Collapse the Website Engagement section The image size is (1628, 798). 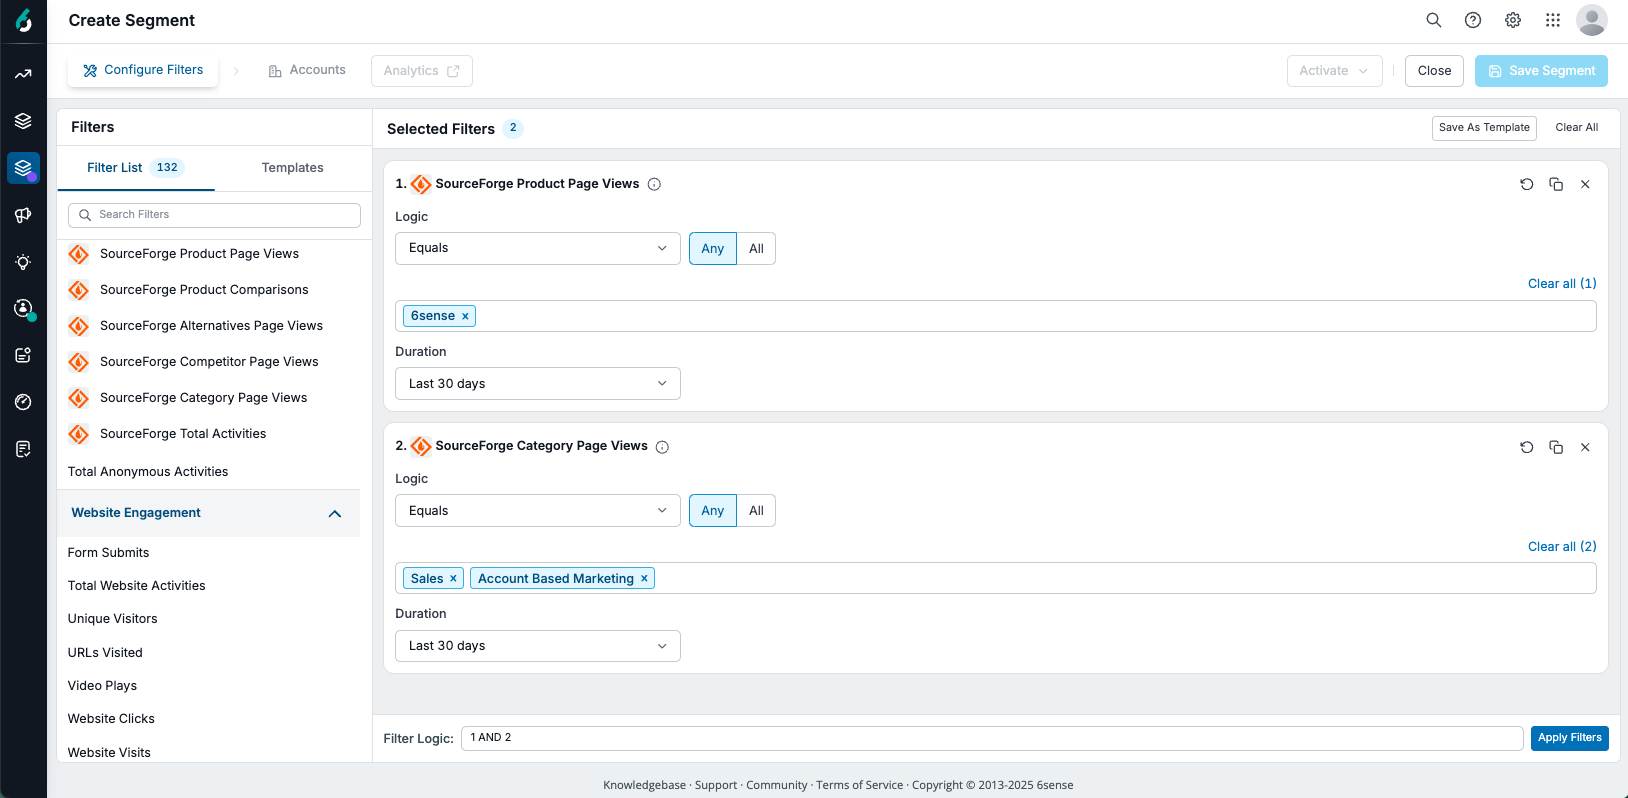[x=335, y=513]
